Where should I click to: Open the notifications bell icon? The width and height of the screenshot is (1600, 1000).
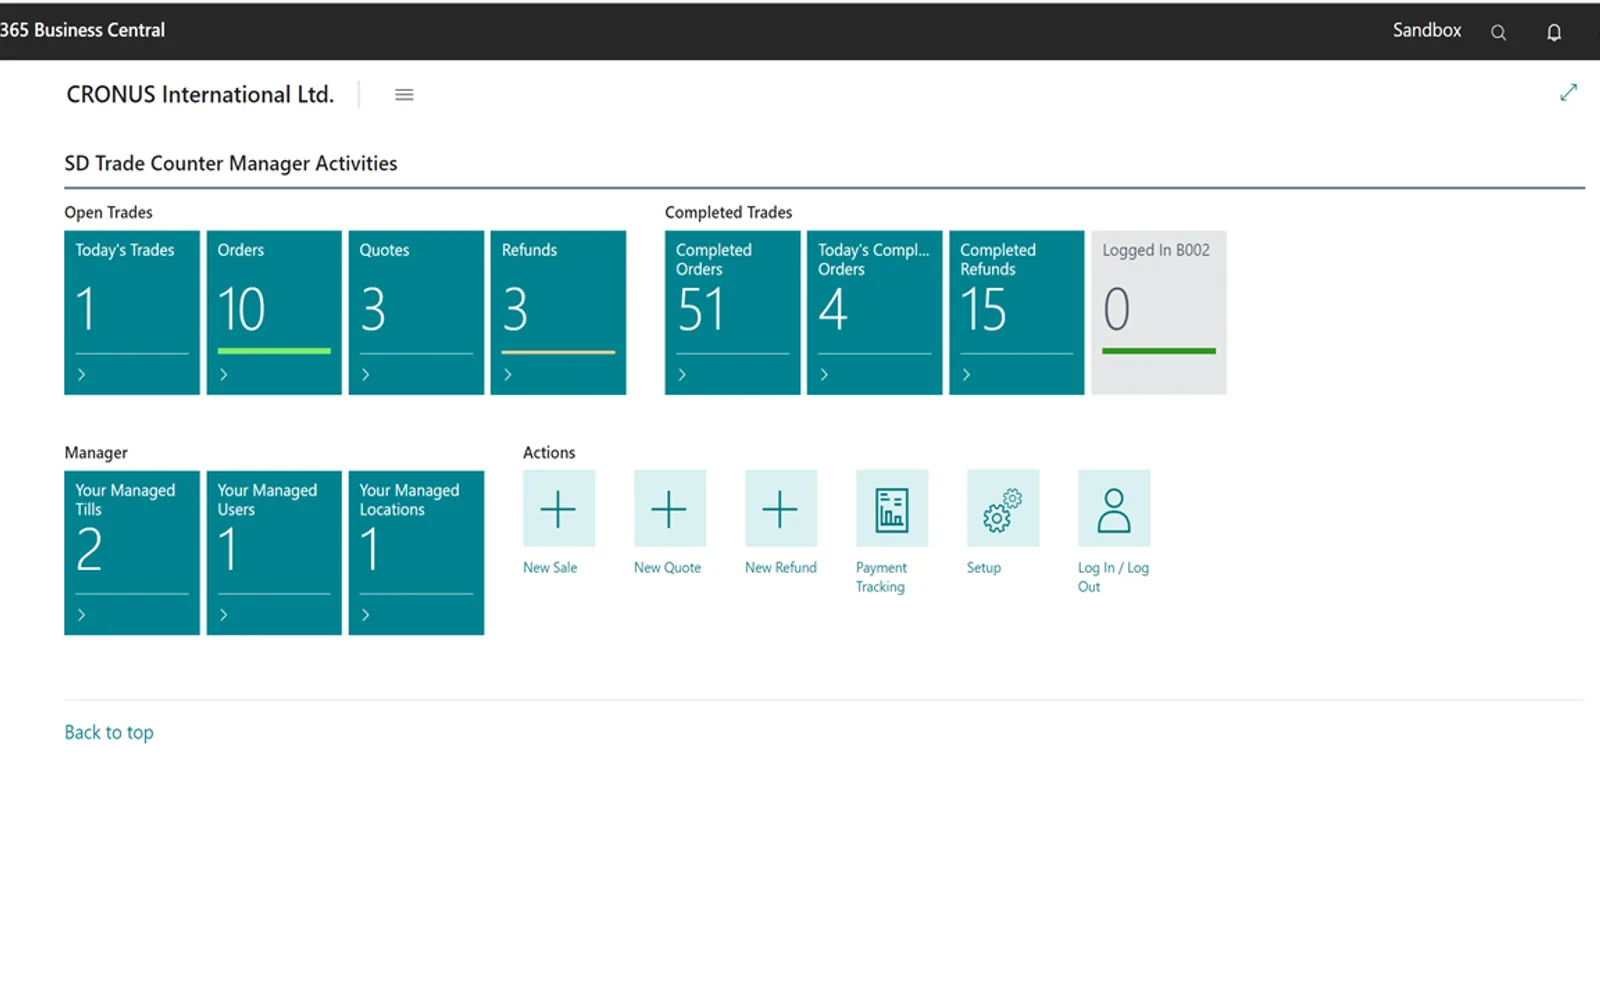(1554, 32)
